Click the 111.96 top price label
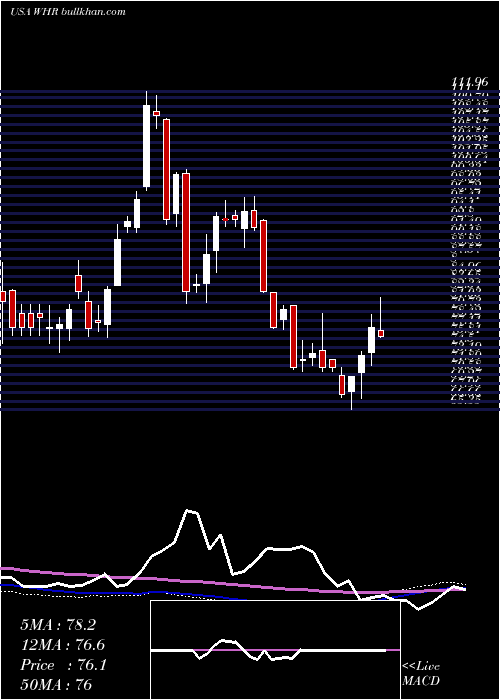 470,82
